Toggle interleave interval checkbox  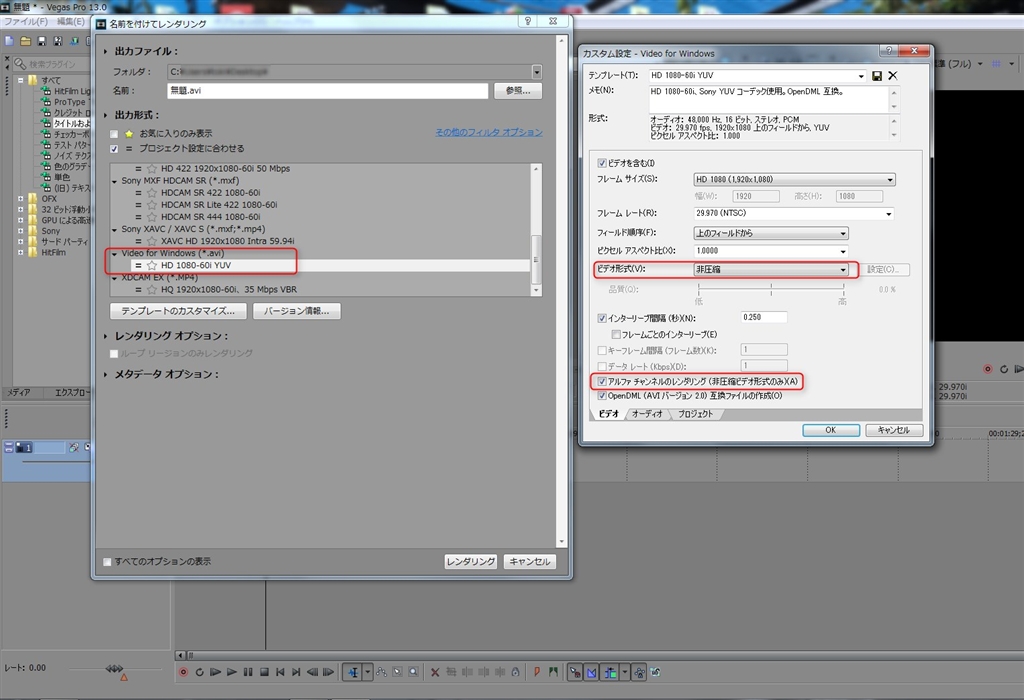coord(601,319)
